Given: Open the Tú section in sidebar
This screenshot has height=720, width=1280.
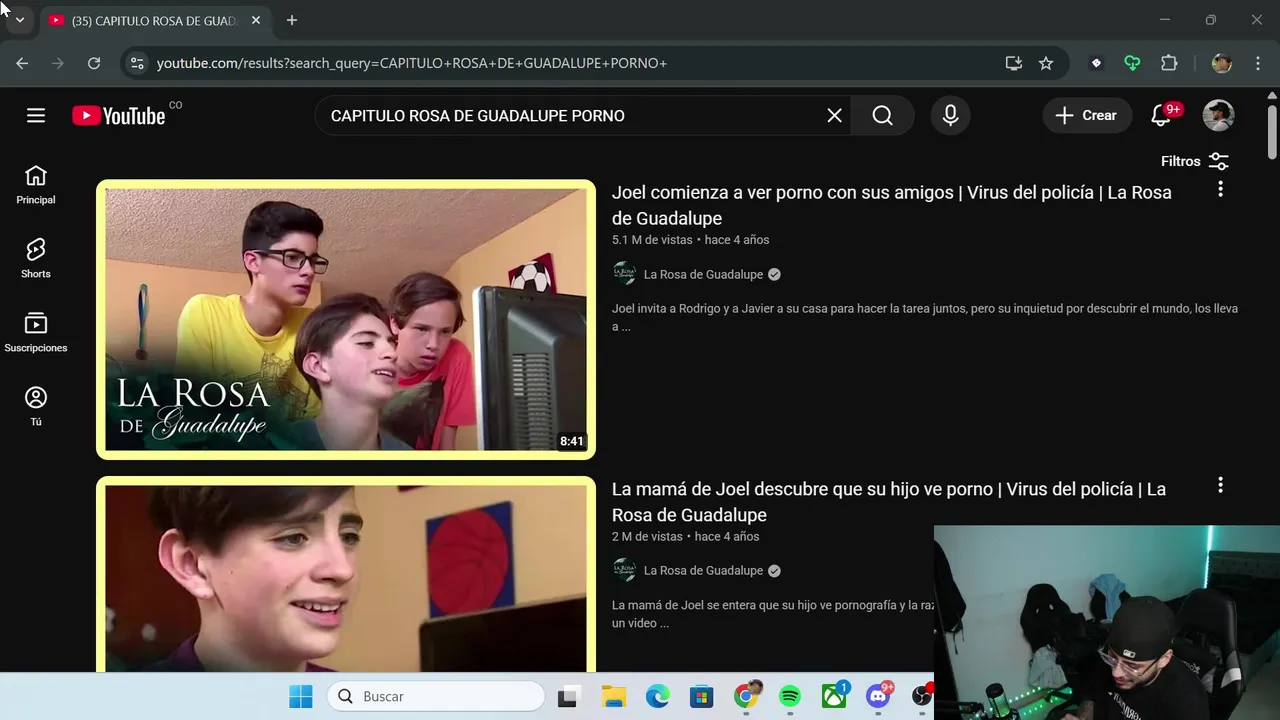Looking at the screenshot, I should [x=36, y=407].
